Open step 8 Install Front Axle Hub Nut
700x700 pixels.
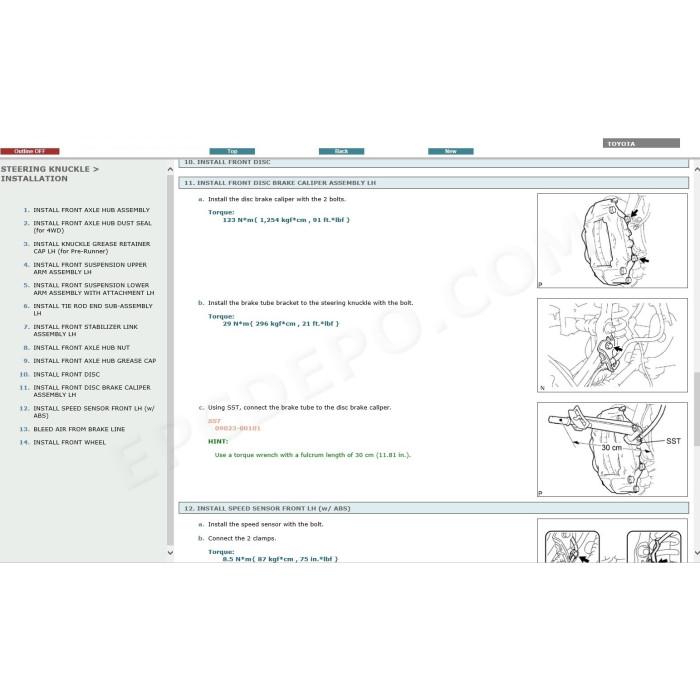[81, 348]
